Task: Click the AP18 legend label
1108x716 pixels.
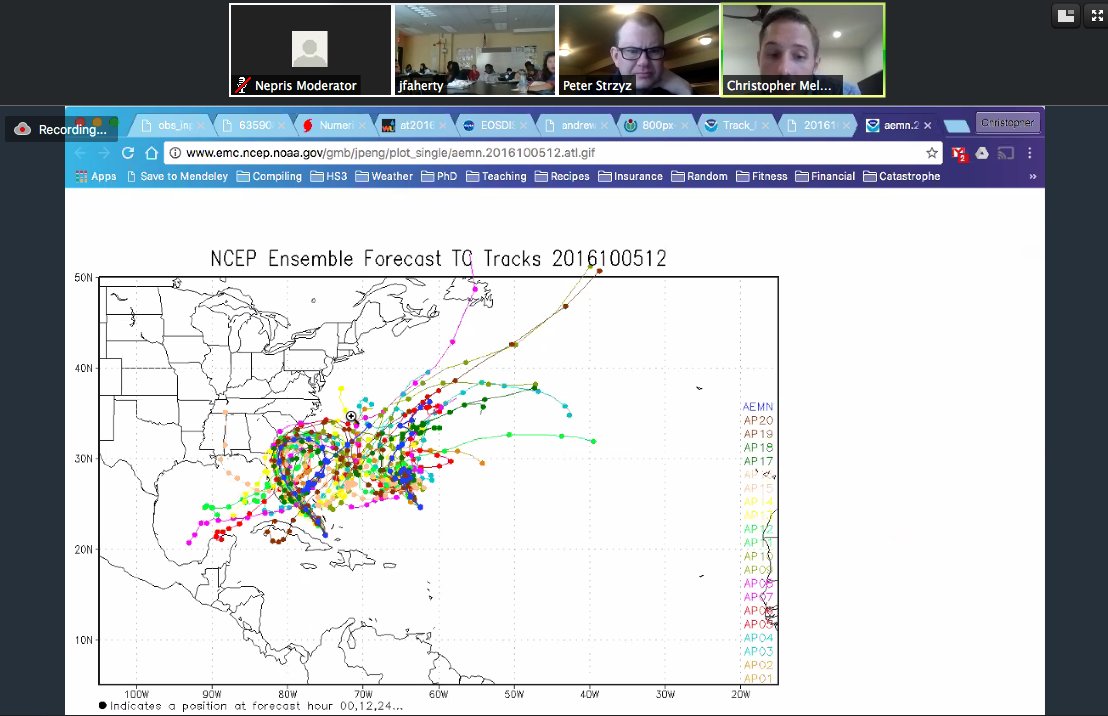Action: tap(758, 447)
